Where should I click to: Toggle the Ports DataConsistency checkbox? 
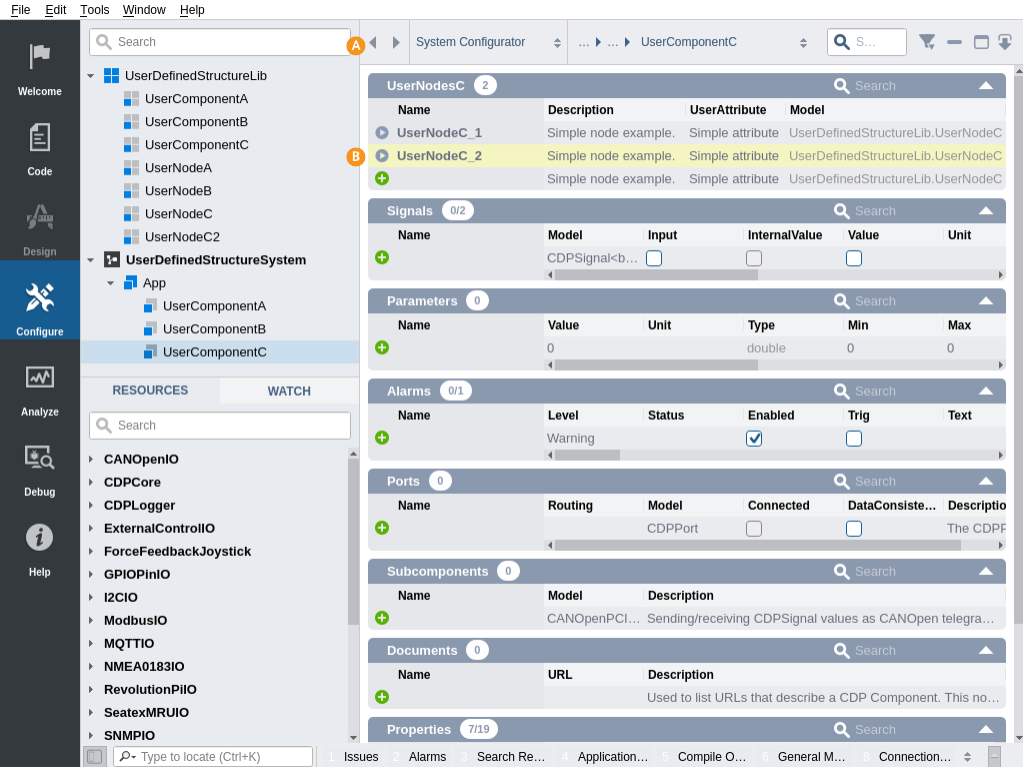tap(853, 528)
